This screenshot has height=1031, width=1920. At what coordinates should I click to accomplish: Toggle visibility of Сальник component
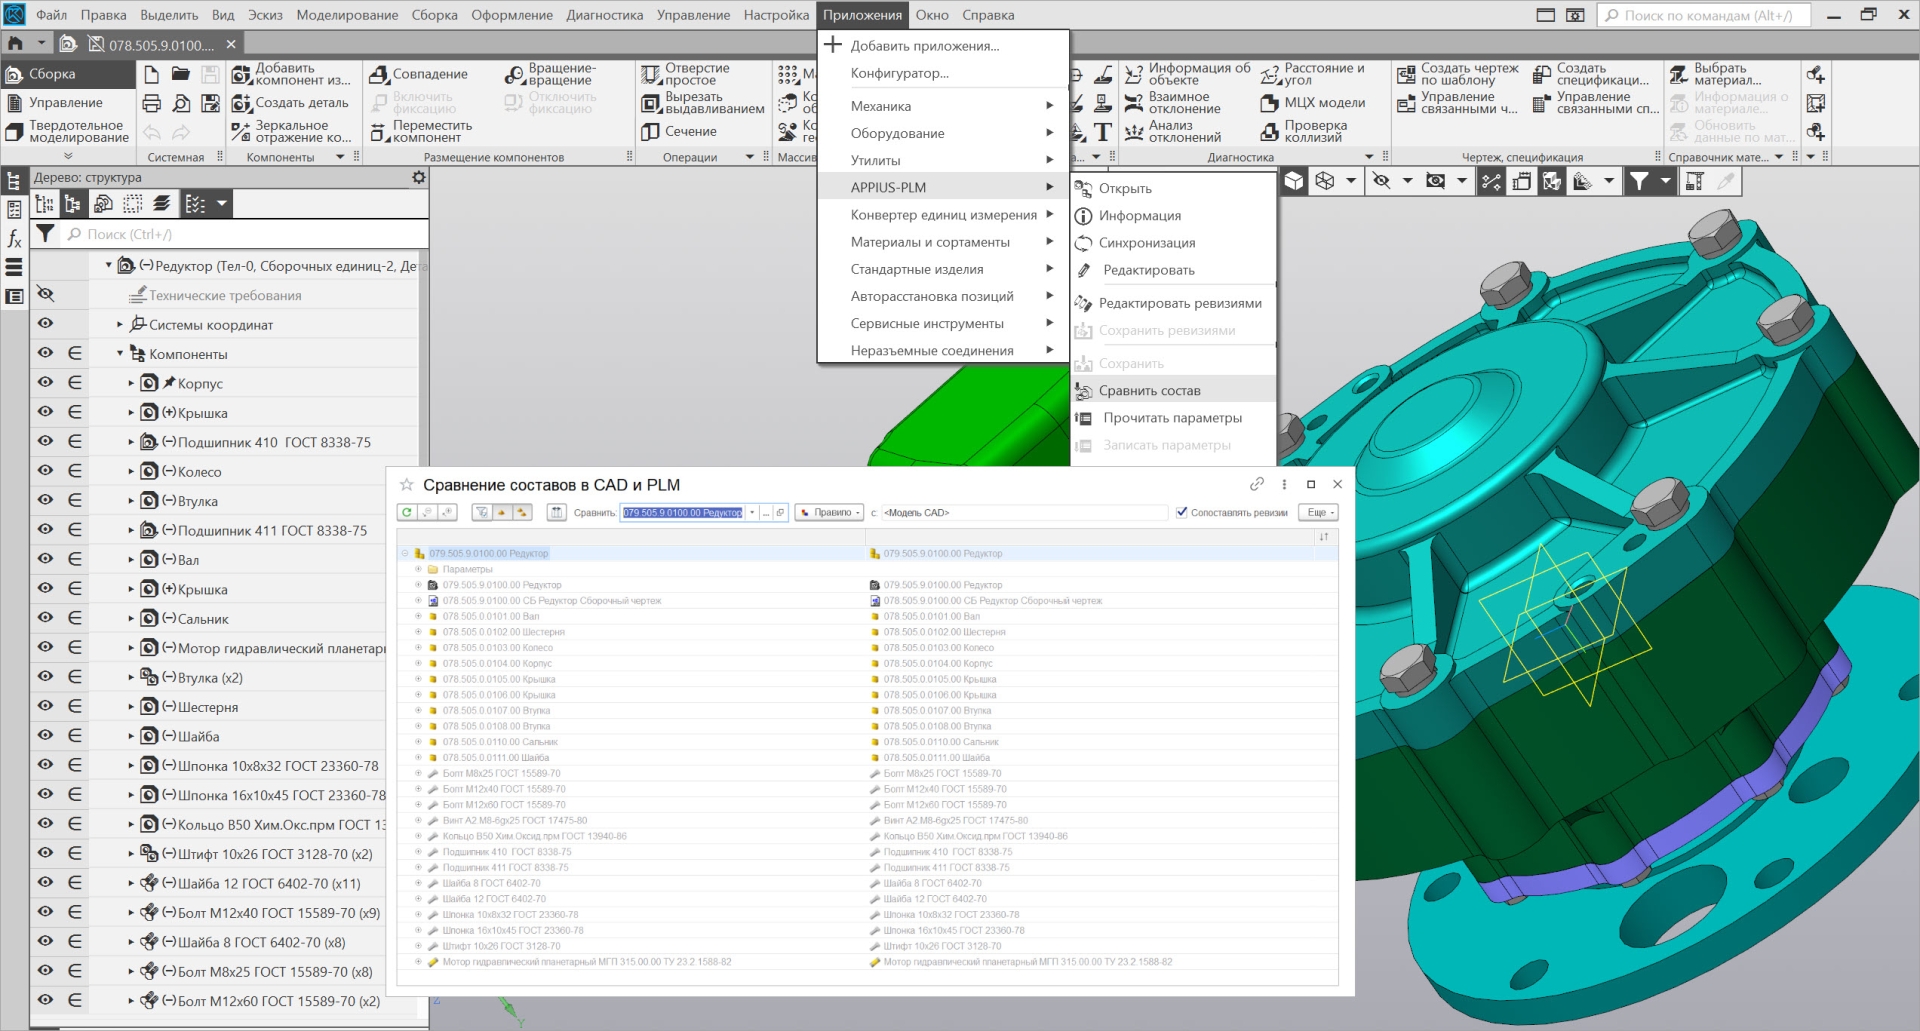point(45,617)
